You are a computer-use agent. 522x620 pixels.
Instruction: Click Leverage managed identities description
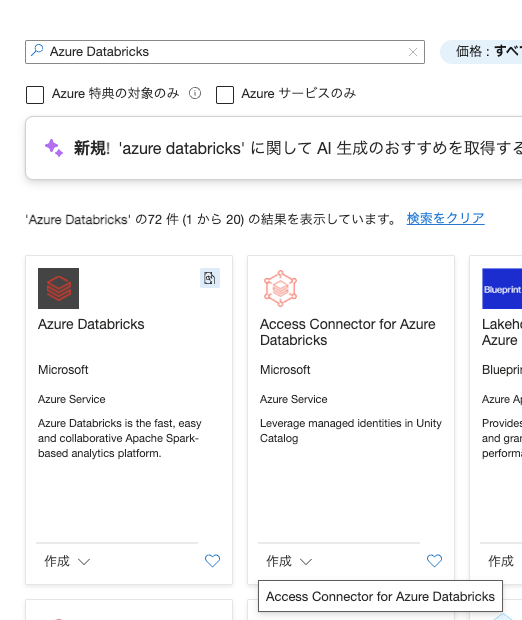[x=351, y=431]
